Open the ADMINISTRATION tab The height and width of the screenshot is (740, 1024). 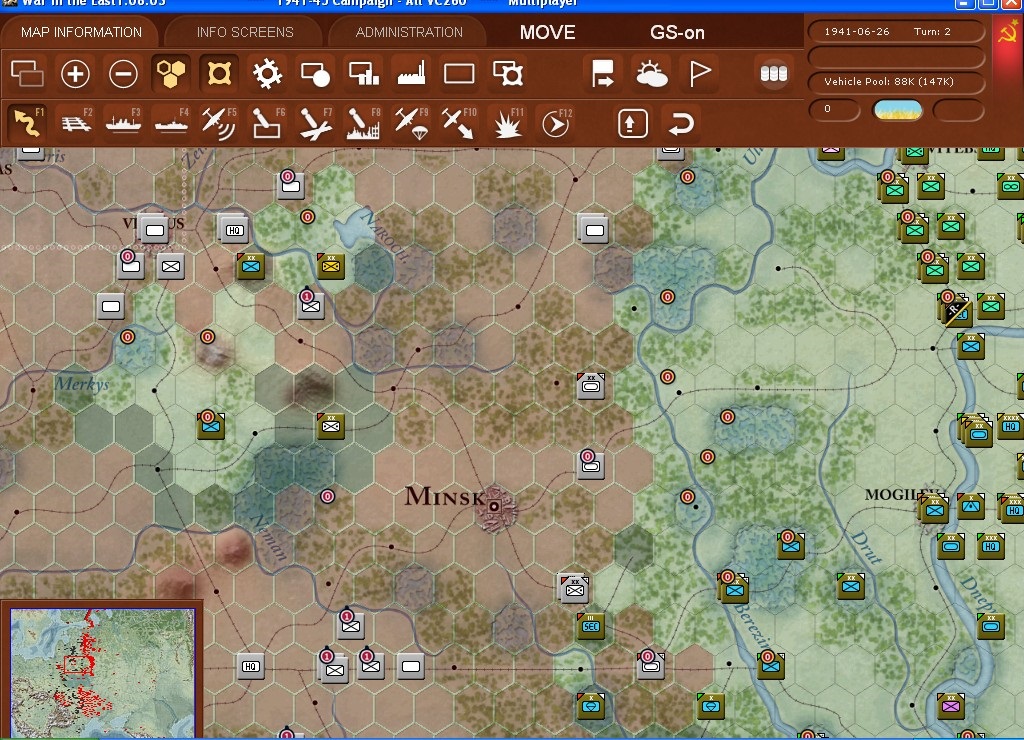pyautogui.click(x=409, y=32)
